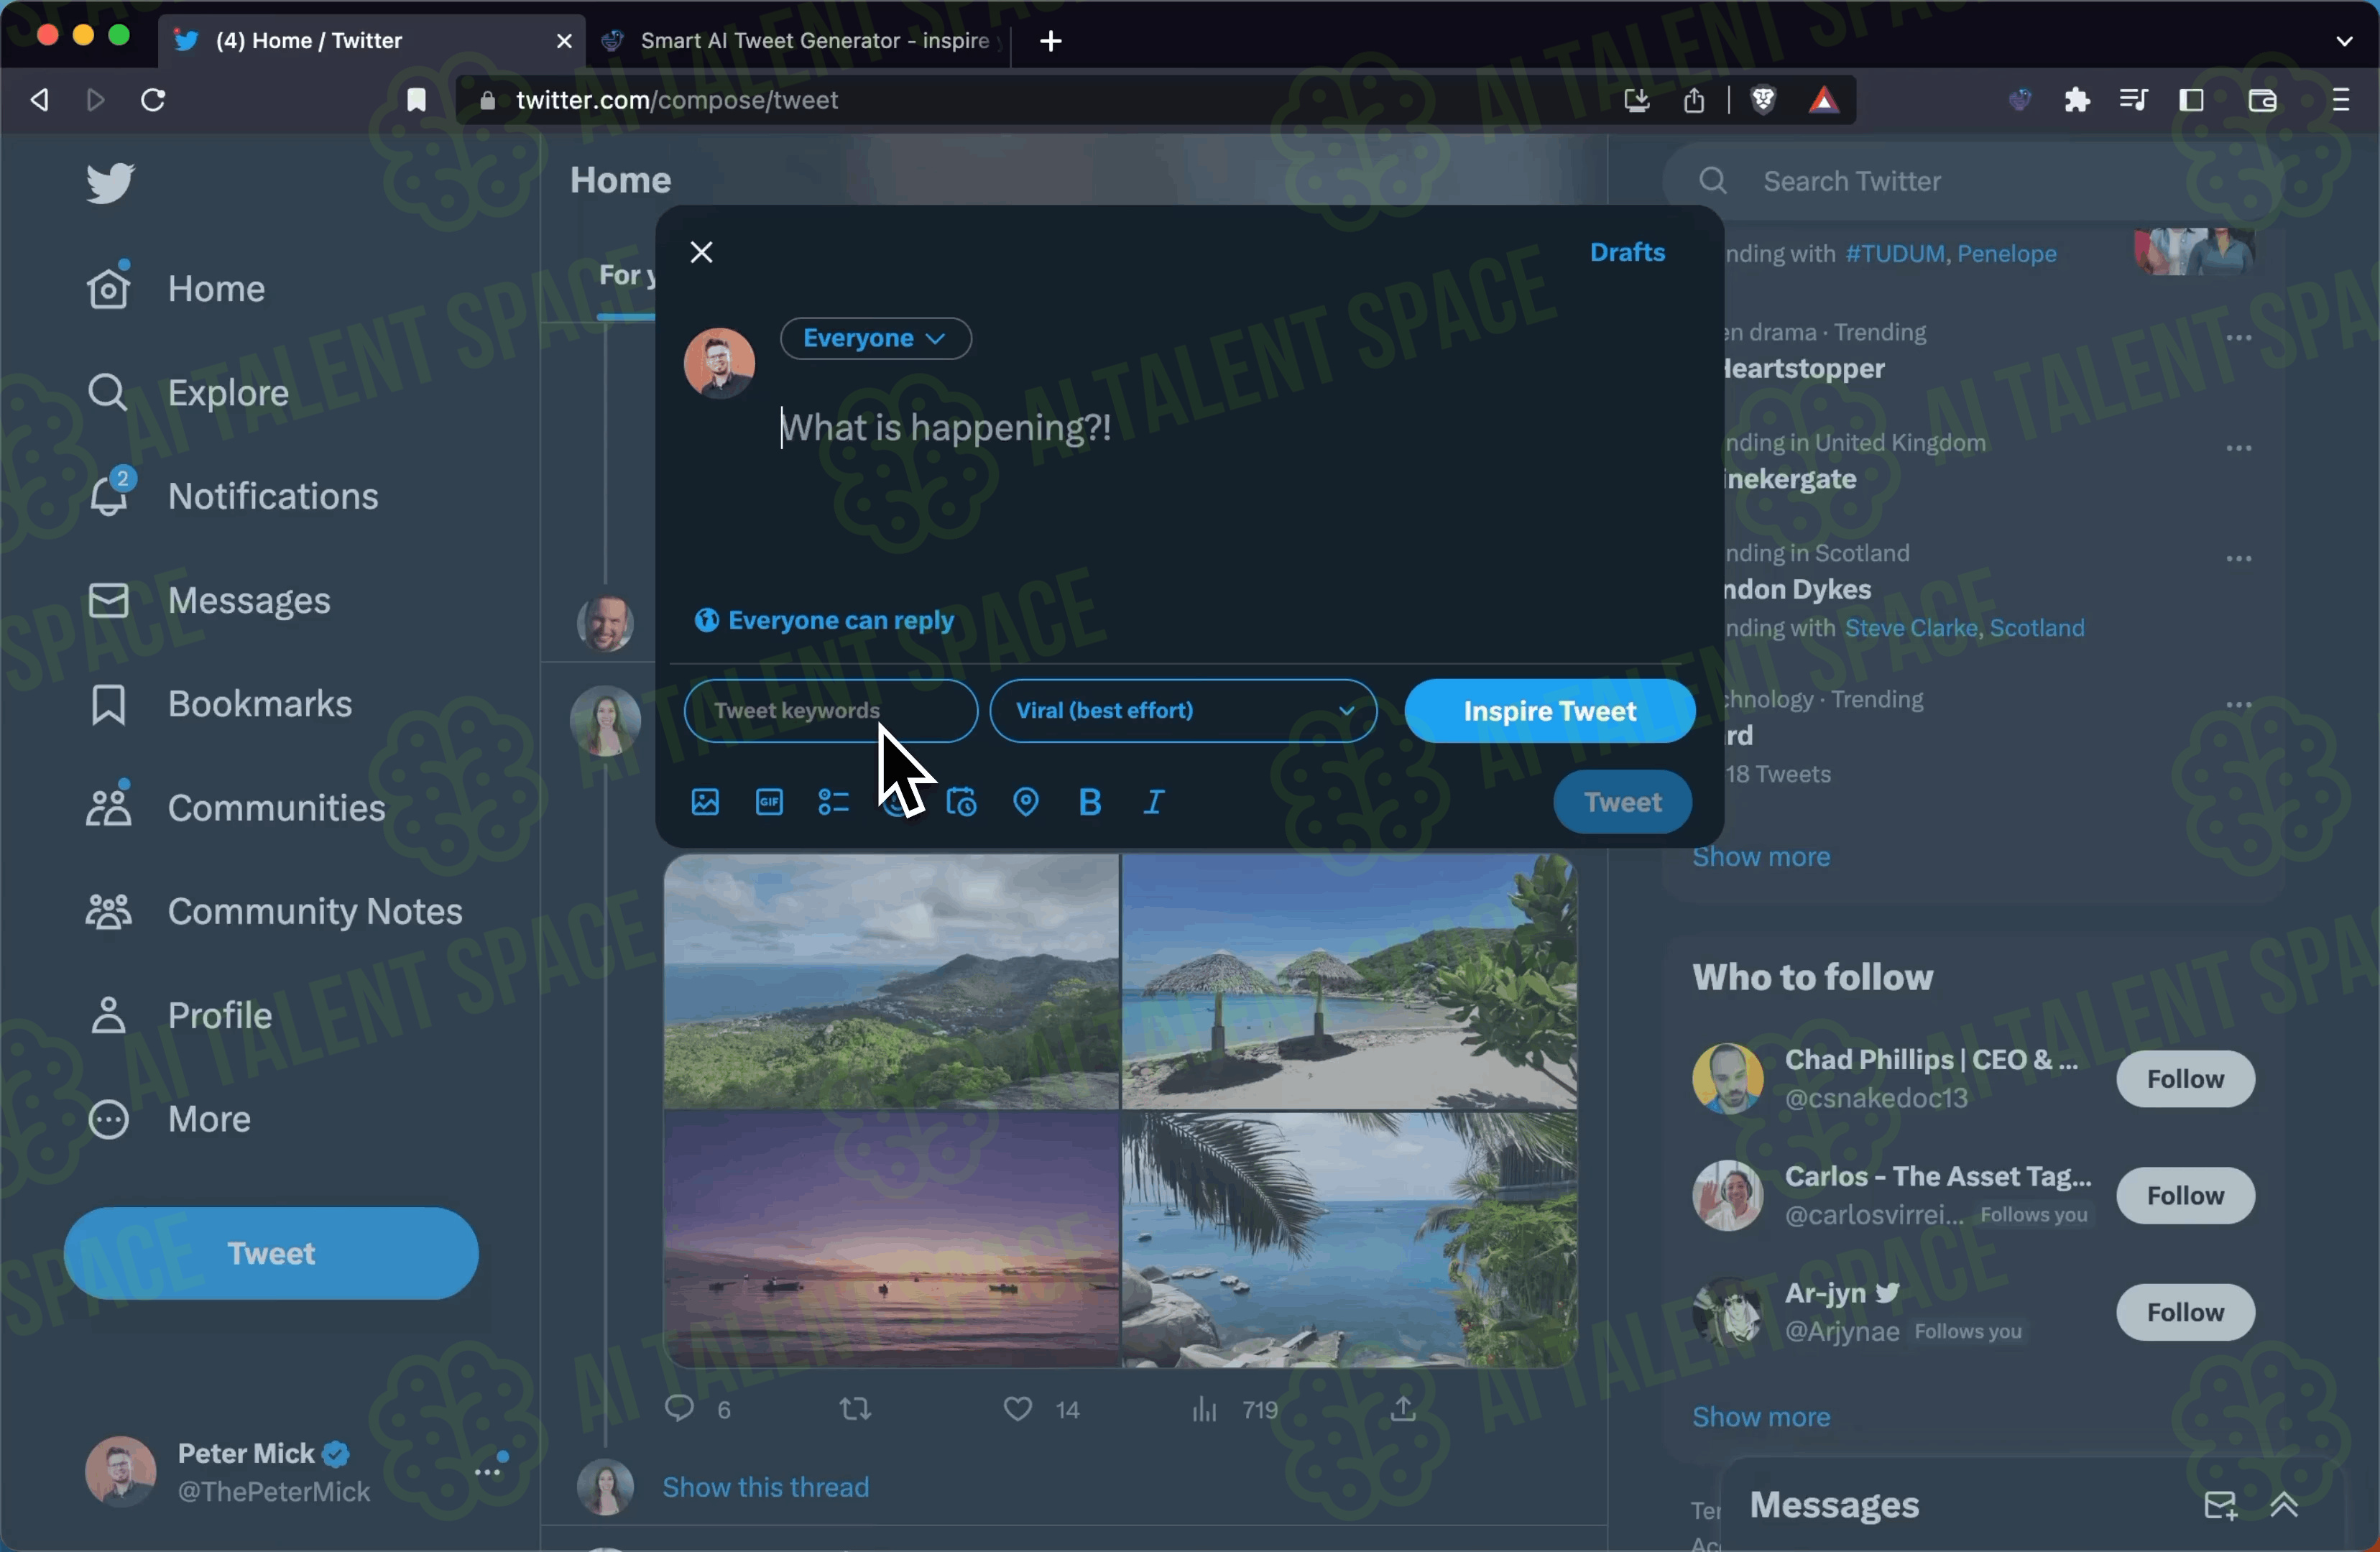Open Communities in sidebar

[x=236, y=808]
